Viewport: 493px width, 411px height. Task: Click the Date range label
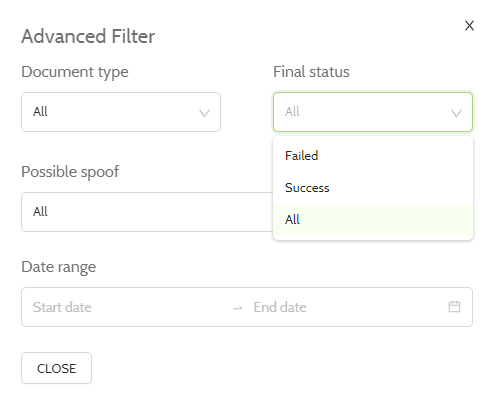pyautogui.click(x=59, y=267)
